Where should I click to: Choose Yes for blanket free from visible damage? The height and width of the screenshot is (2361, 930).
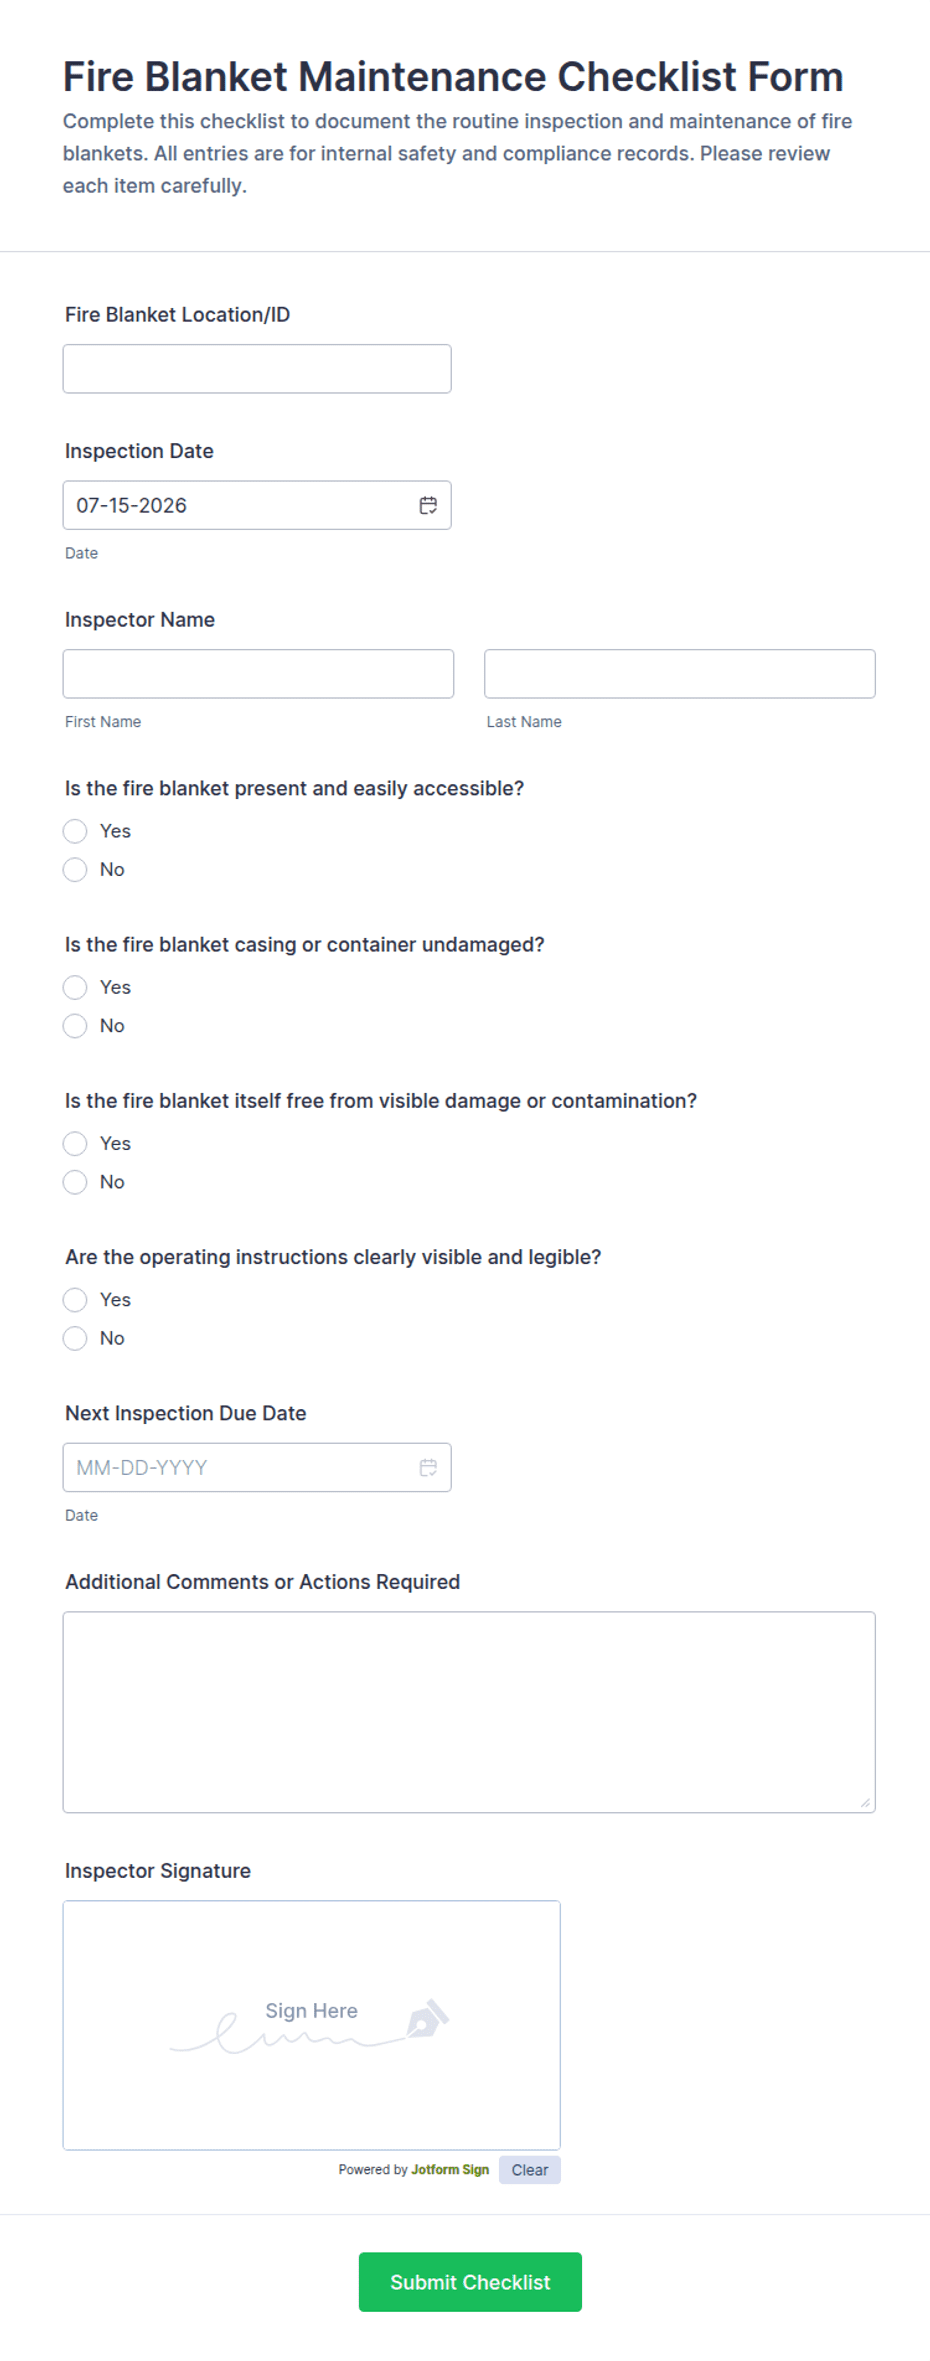pyautogui.click(x=75, y=1143)
